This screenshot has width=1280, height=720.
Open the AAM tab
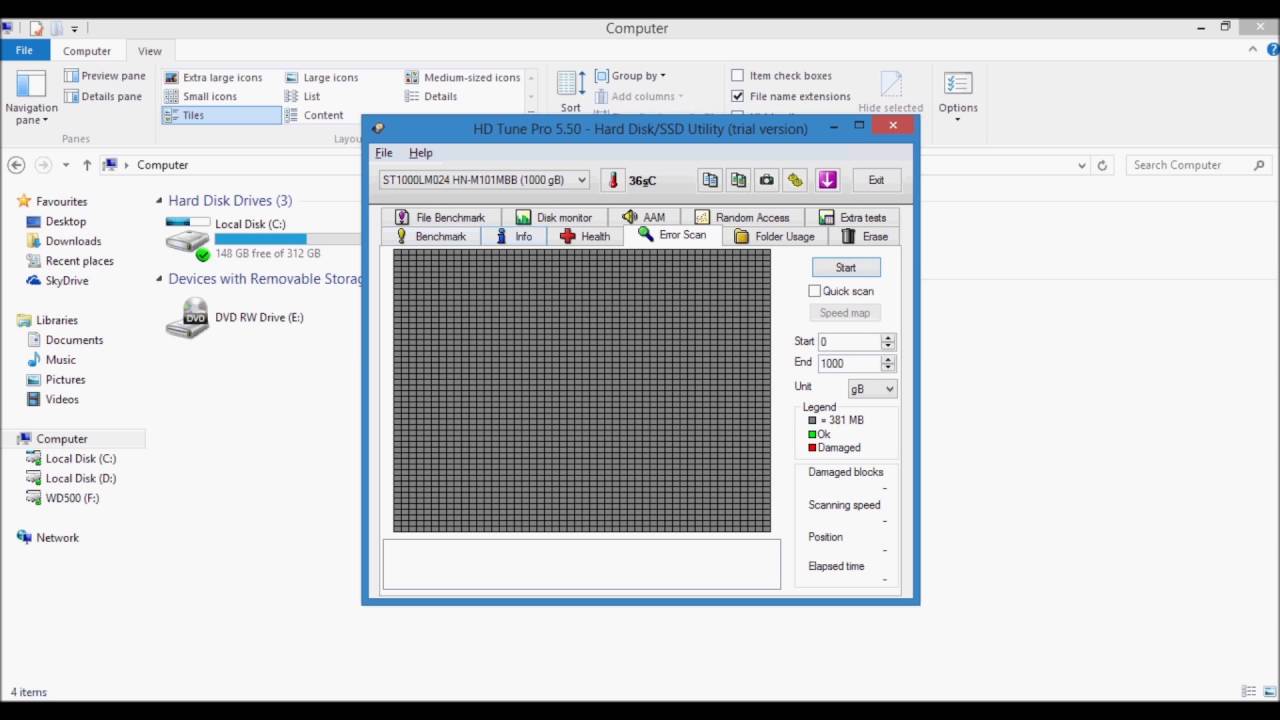coord(643,217)
